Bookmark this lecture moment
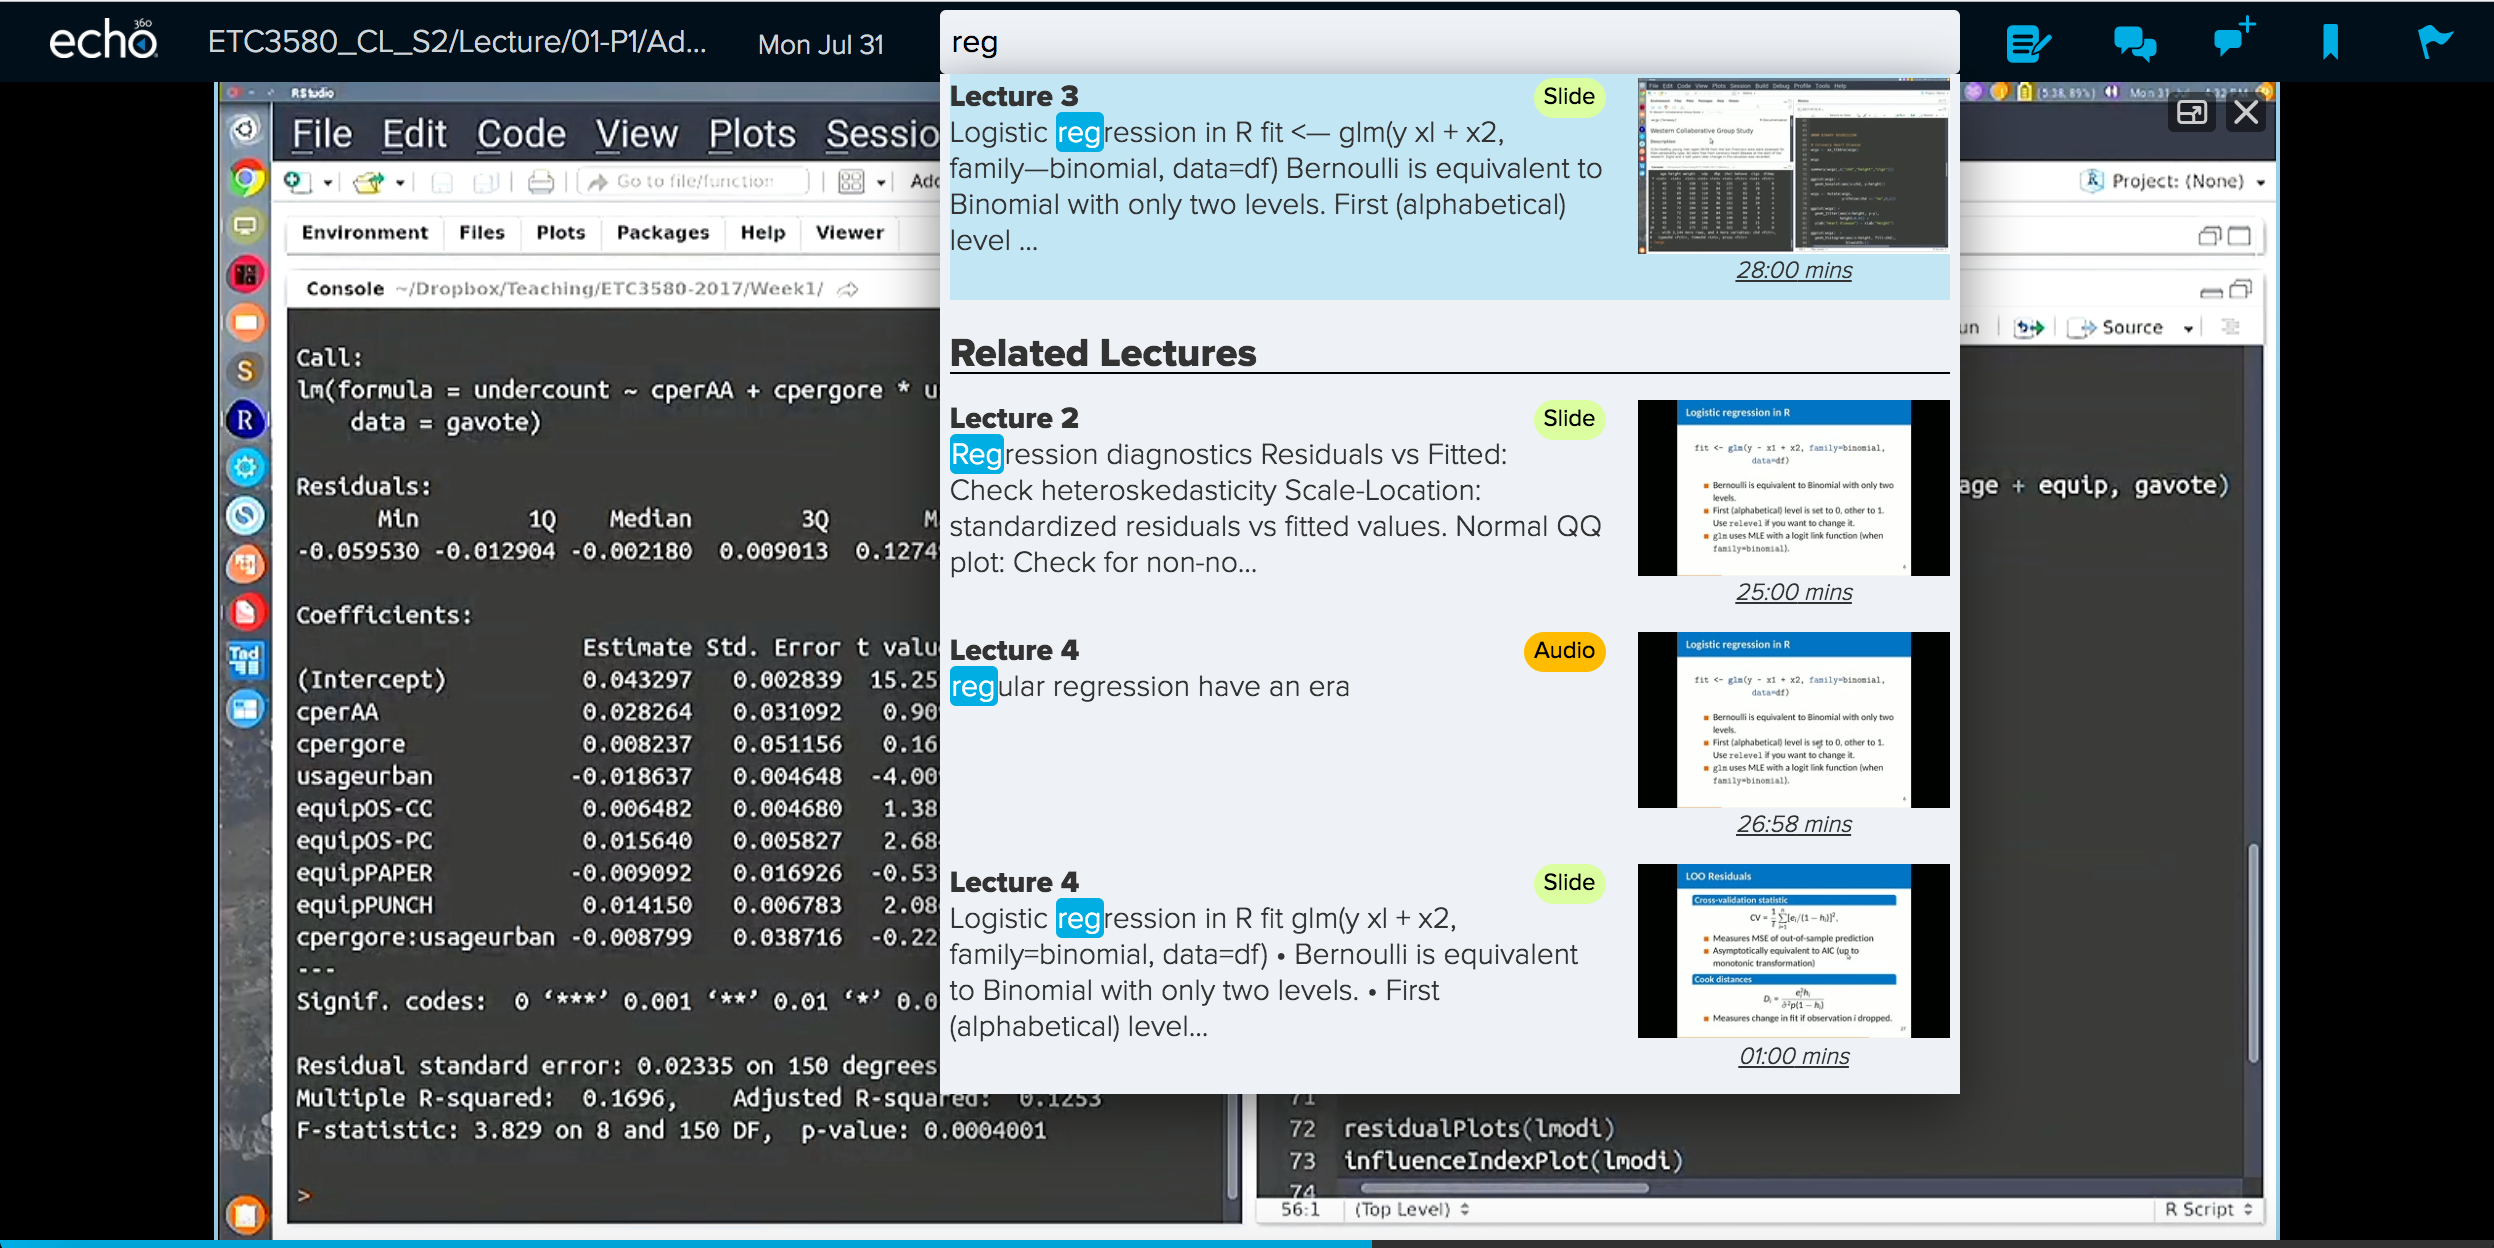This screenshot has height=1248, width=2494. pyautogui.click(x=2330, y=43)
